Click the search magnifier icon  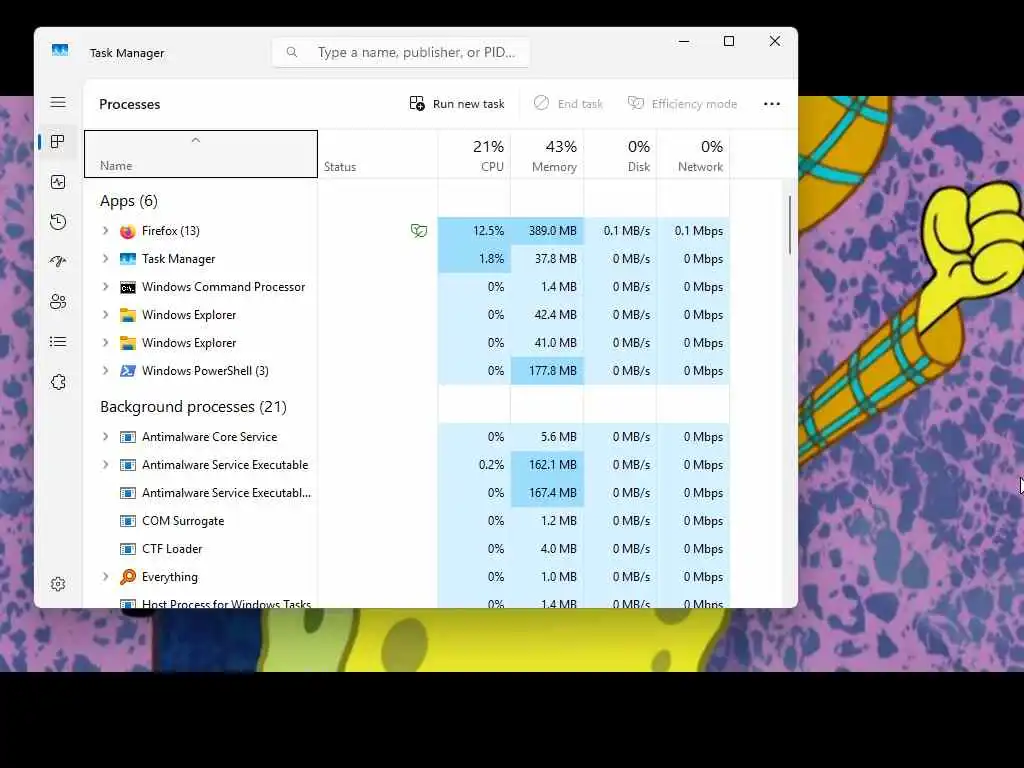pyautogui.click(x=292, y=52)
